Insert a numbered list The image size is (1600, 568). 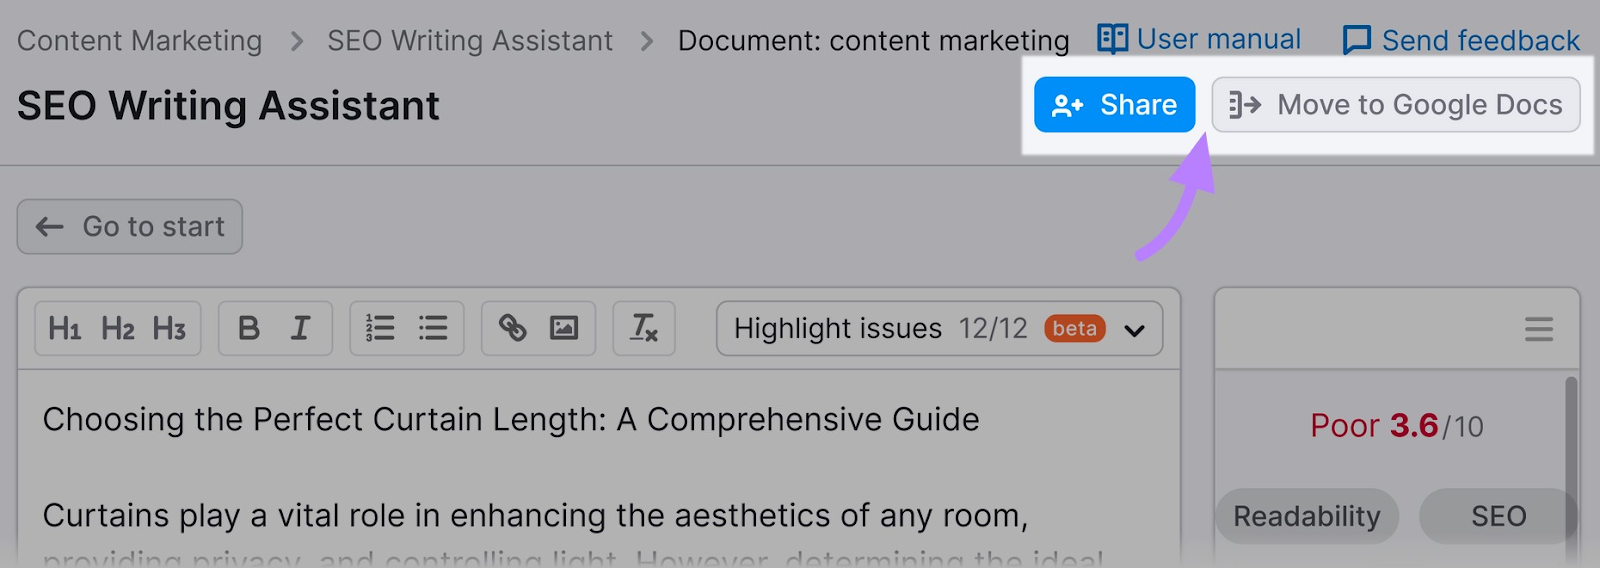(380, 328)
